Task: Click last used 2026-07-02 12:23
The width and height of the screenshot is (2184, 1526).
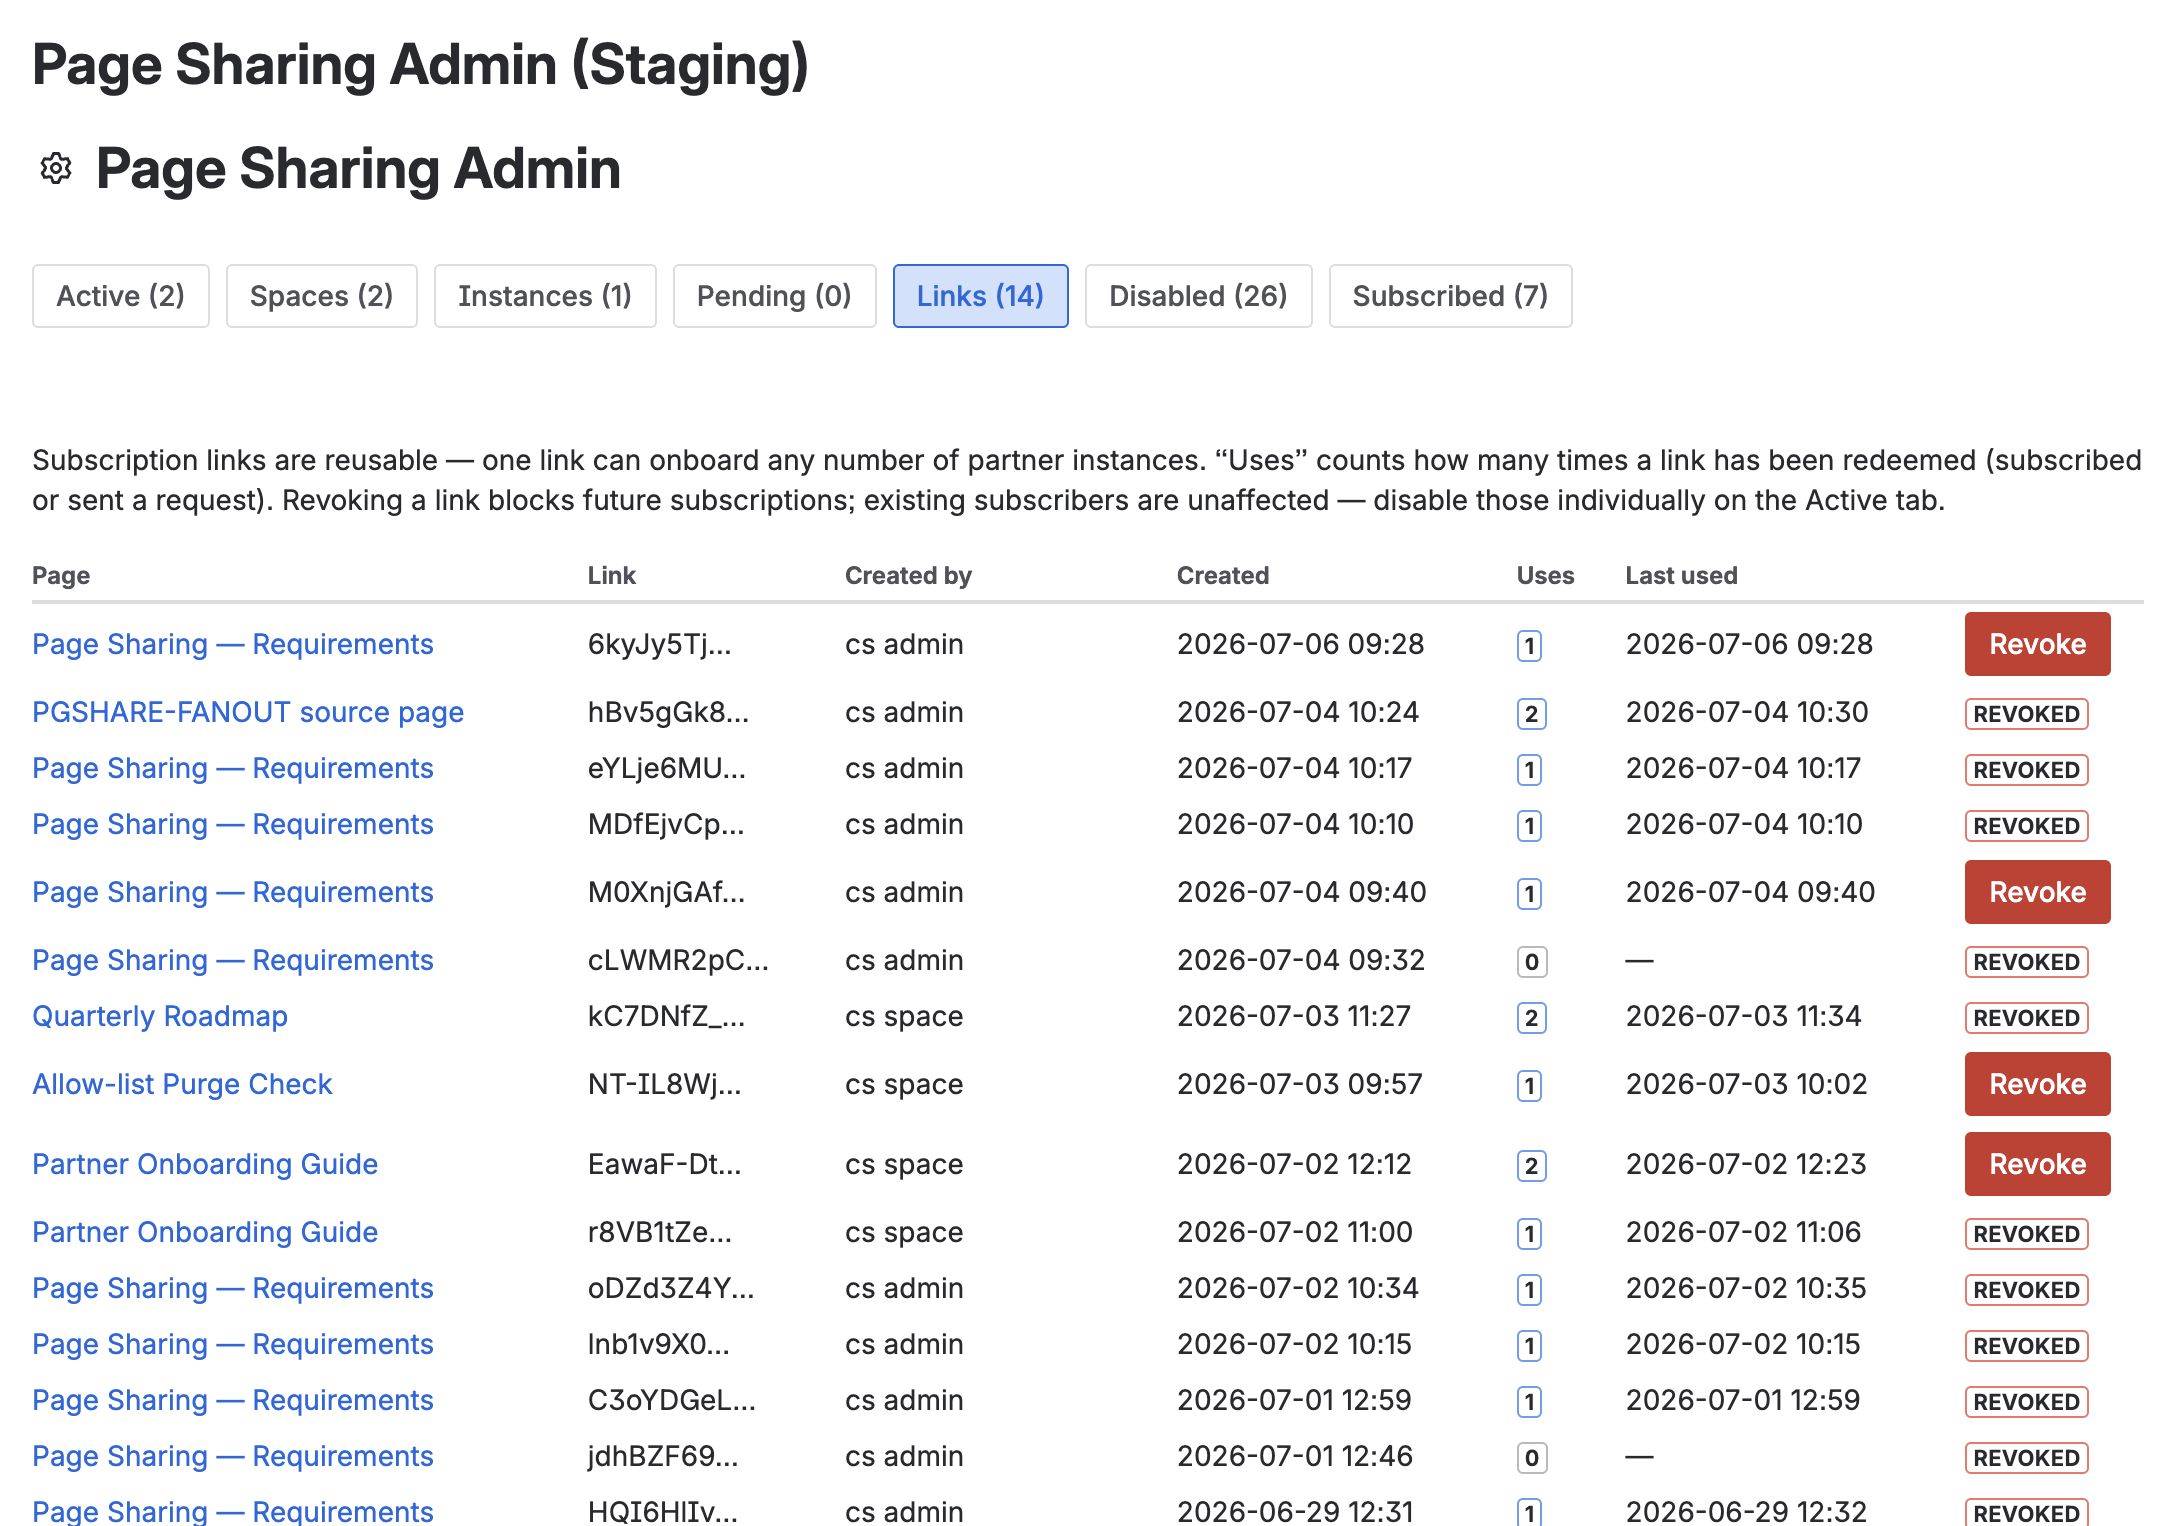Action: pos(1746,1164)
